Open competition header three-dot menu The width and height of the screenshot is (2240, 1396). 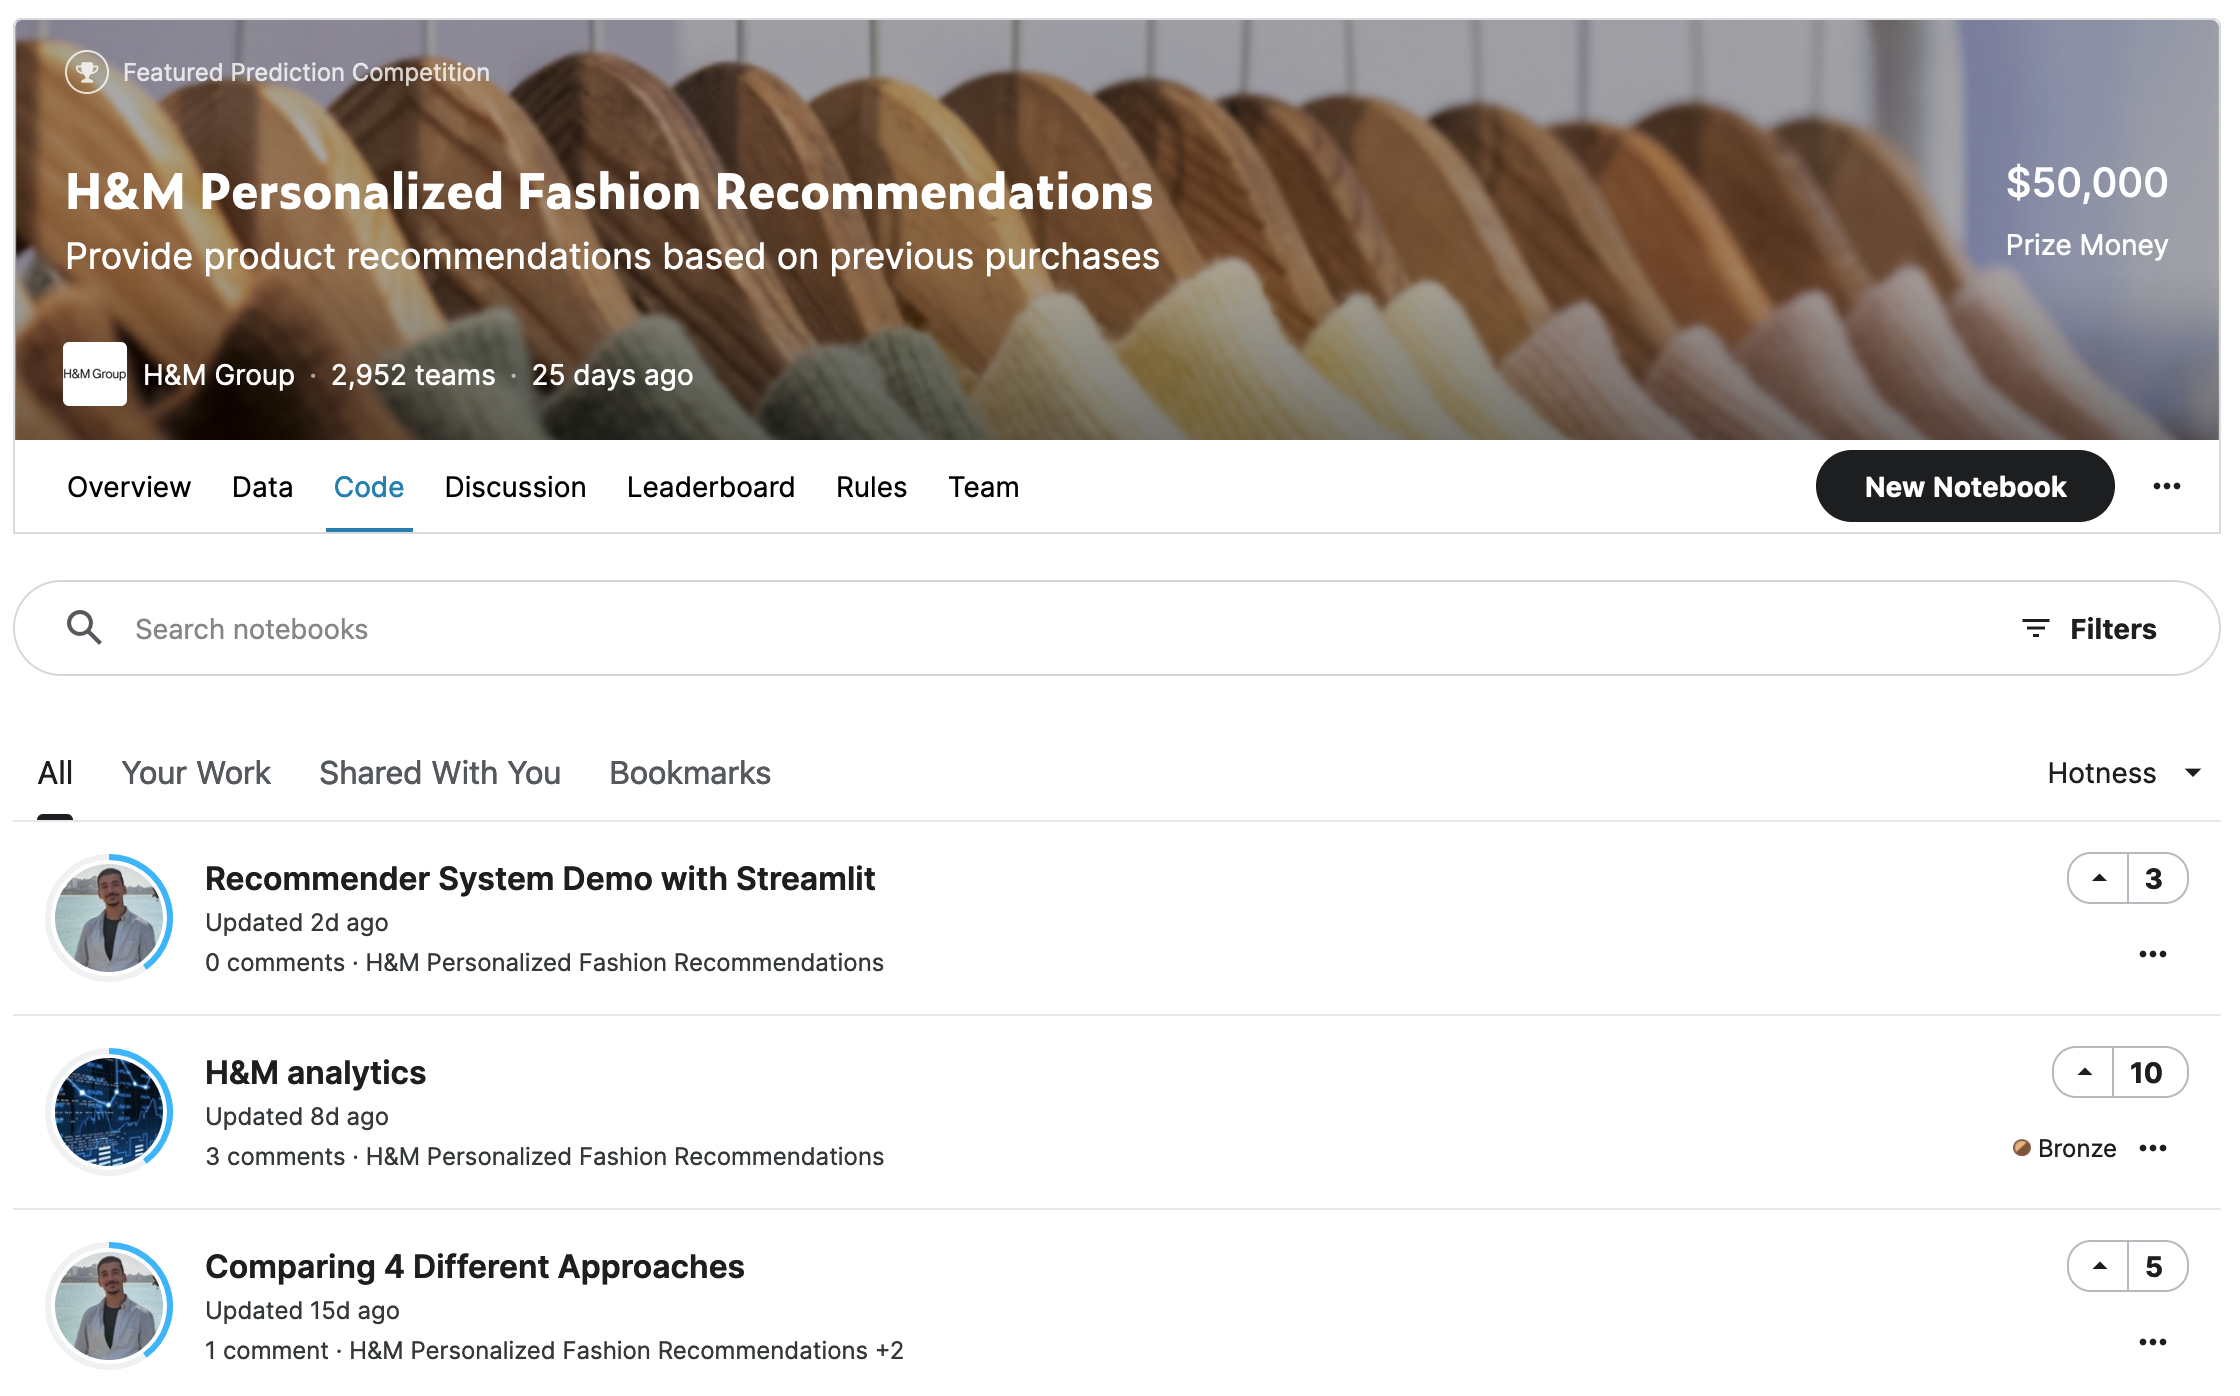(x=2166, y=486)
